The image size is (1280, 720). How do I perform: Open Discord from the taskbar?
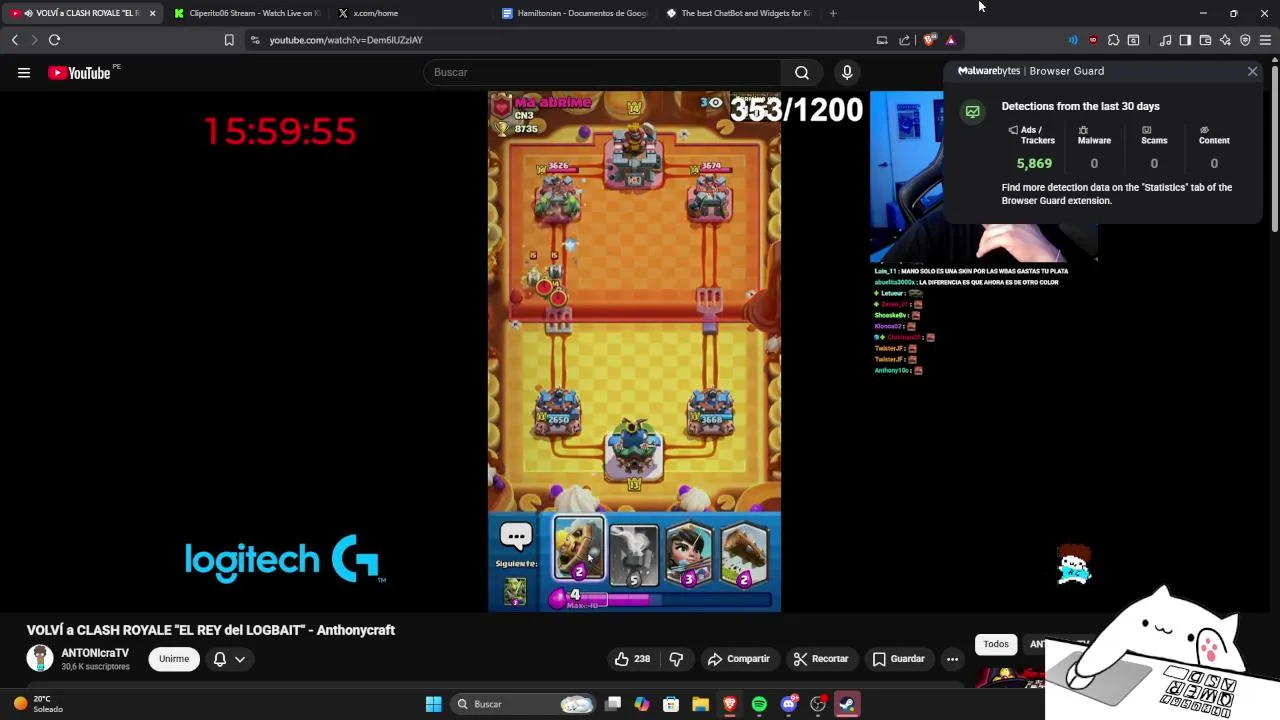tap(788, 704)
